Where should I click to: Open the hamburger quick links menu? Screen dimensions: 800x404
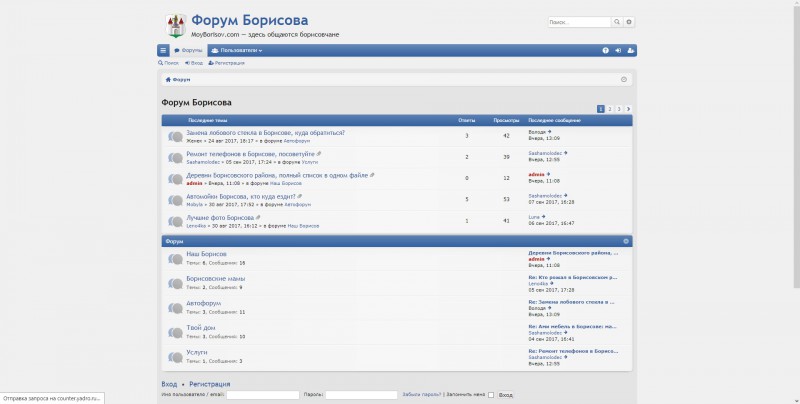(x=163, y=50)
